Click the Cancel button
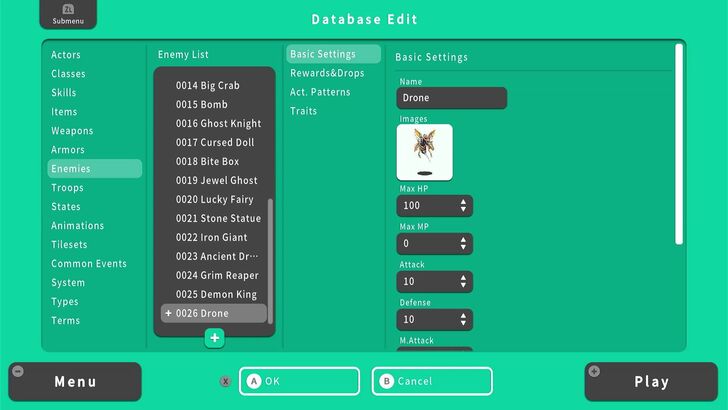The image size is (728, 410). click(432, 381)
